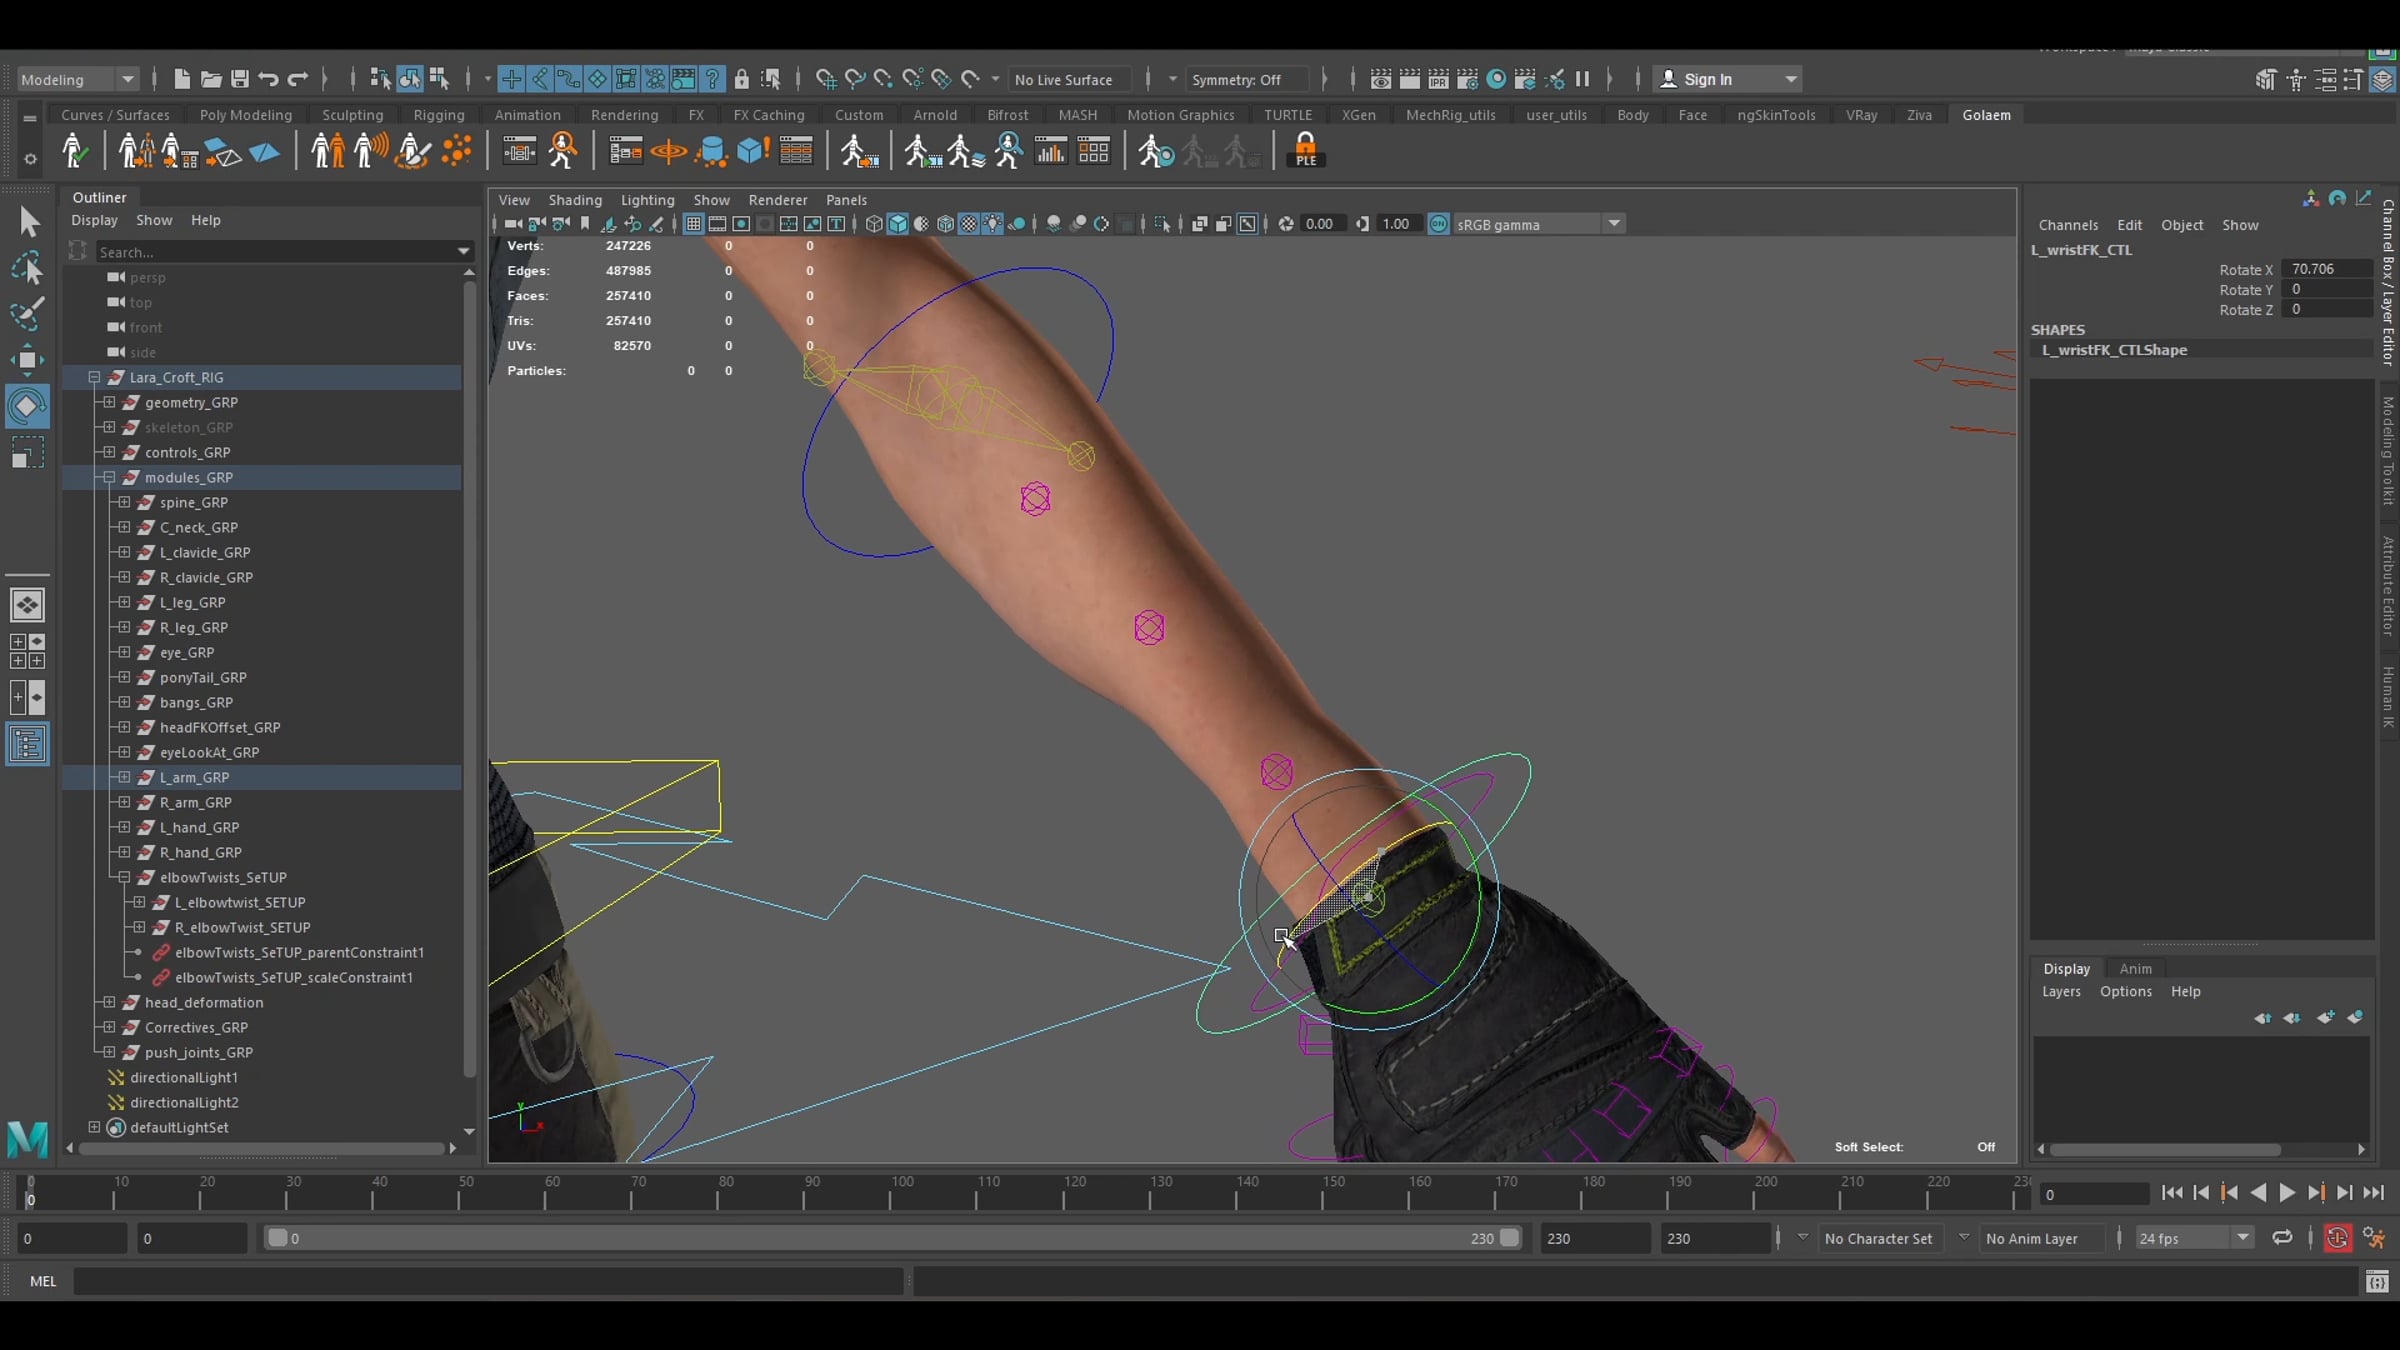Viewport: 2400px width, 1350px height.
Task: Open the Channels menu
Action: [2068, 225]
